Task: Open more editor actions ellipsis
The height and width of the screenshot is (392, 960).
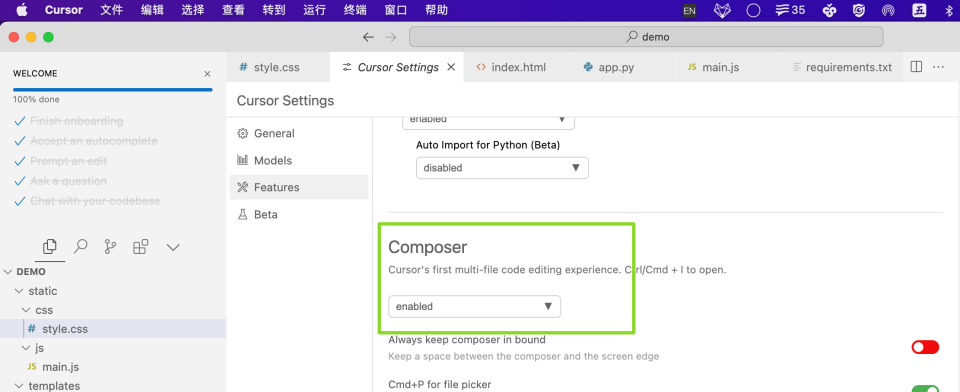Action: coord(938,67)
